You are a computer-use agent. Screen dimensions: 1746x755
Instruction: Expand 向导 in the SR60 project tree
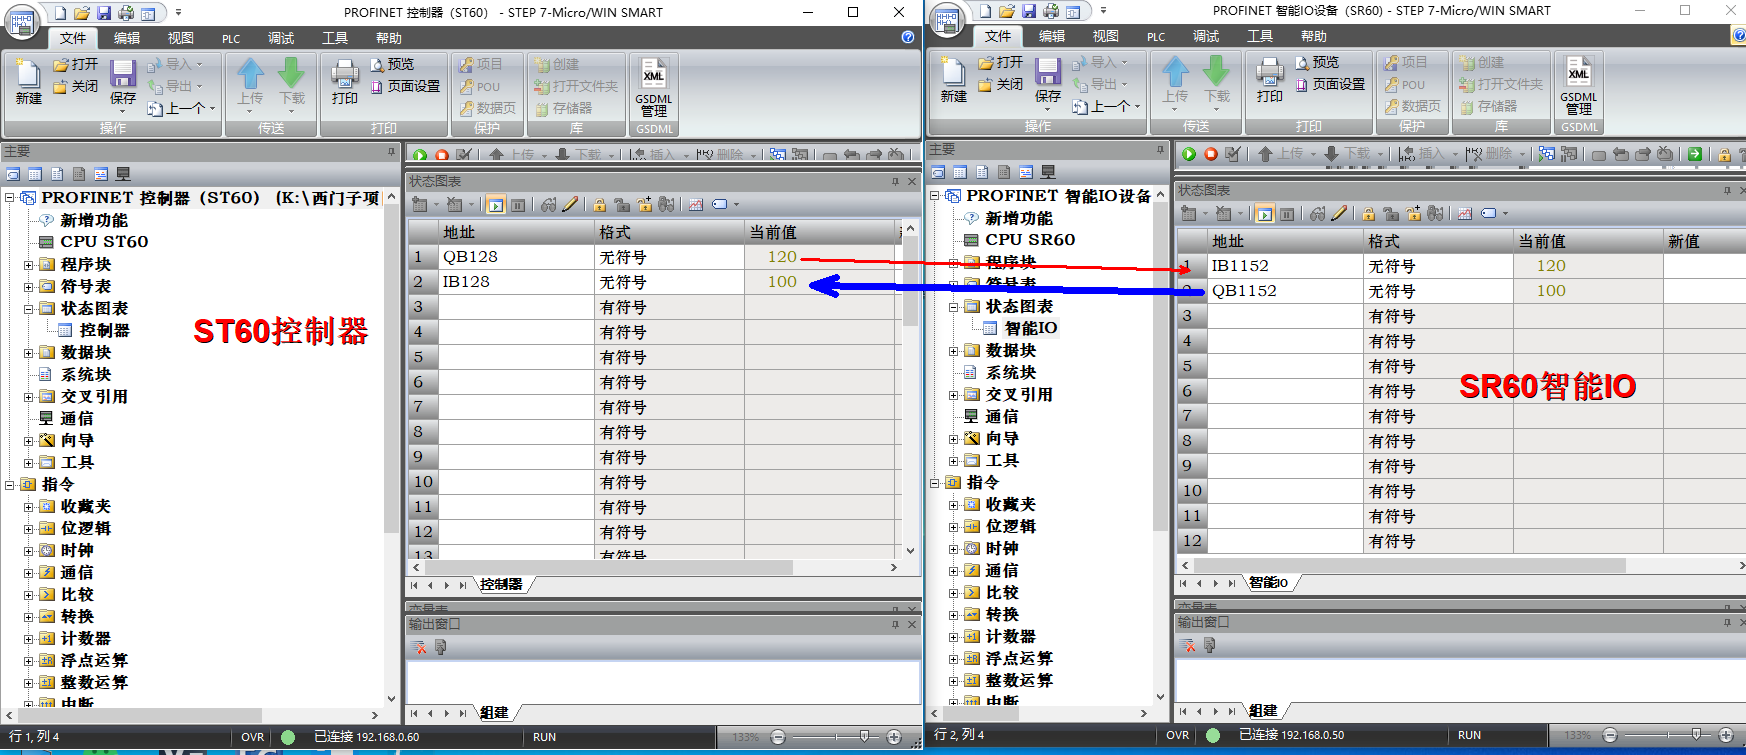[954, 439]
